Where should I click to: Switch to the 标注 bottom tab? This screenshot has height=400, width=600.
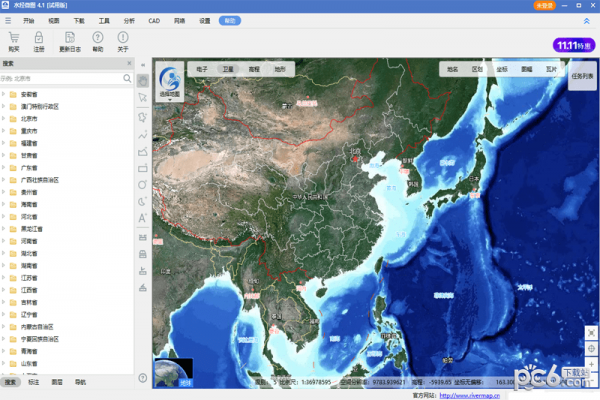(x=34, y=382)
